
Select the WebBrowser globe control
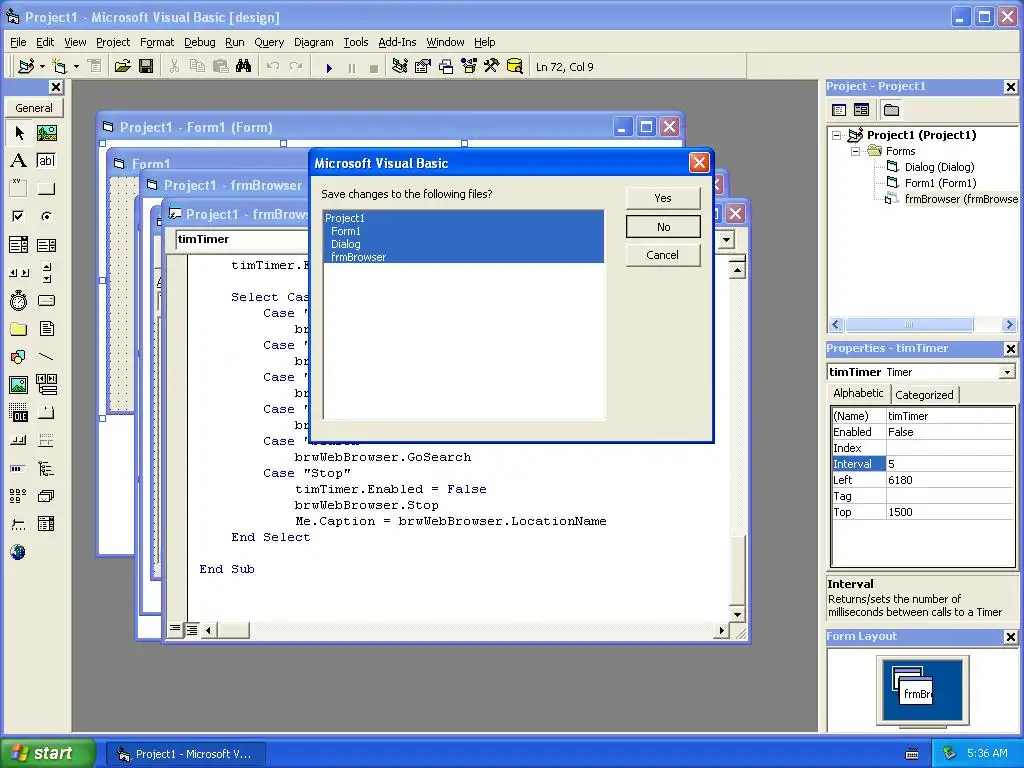pos(19,552)
